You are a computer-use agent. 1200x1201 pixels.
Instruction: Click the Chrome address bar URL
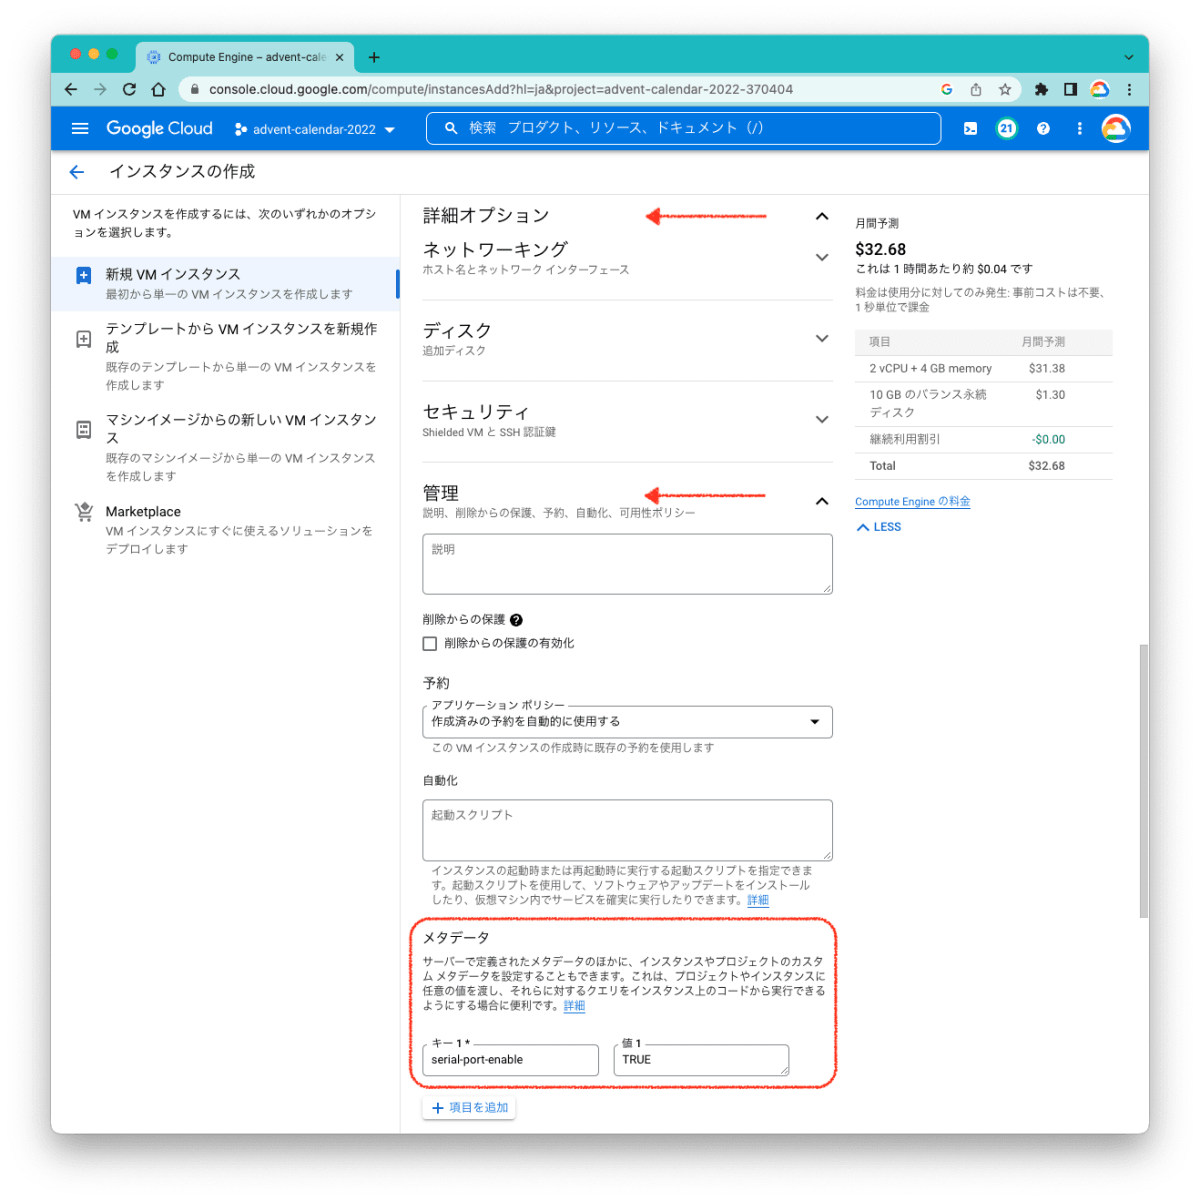(x=501, y=89)
